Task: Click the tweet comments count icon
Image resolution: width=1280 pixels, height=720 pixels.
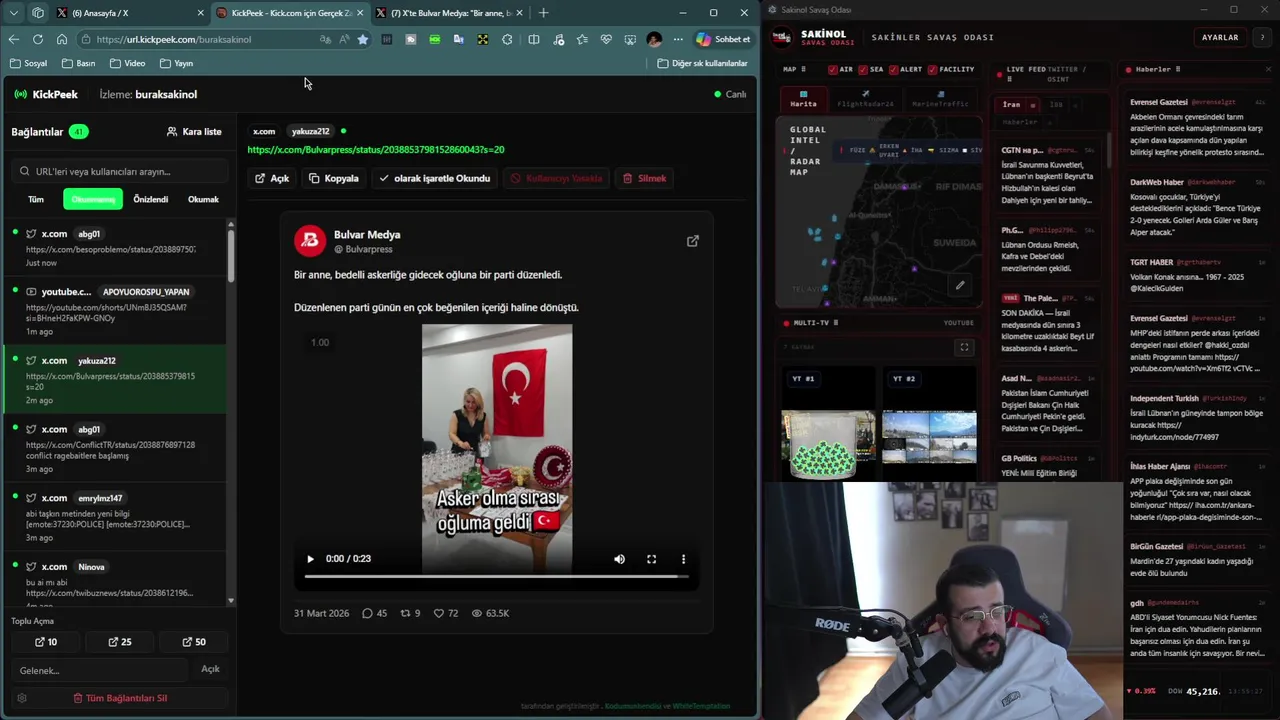Action: click(x=367, y=613)
